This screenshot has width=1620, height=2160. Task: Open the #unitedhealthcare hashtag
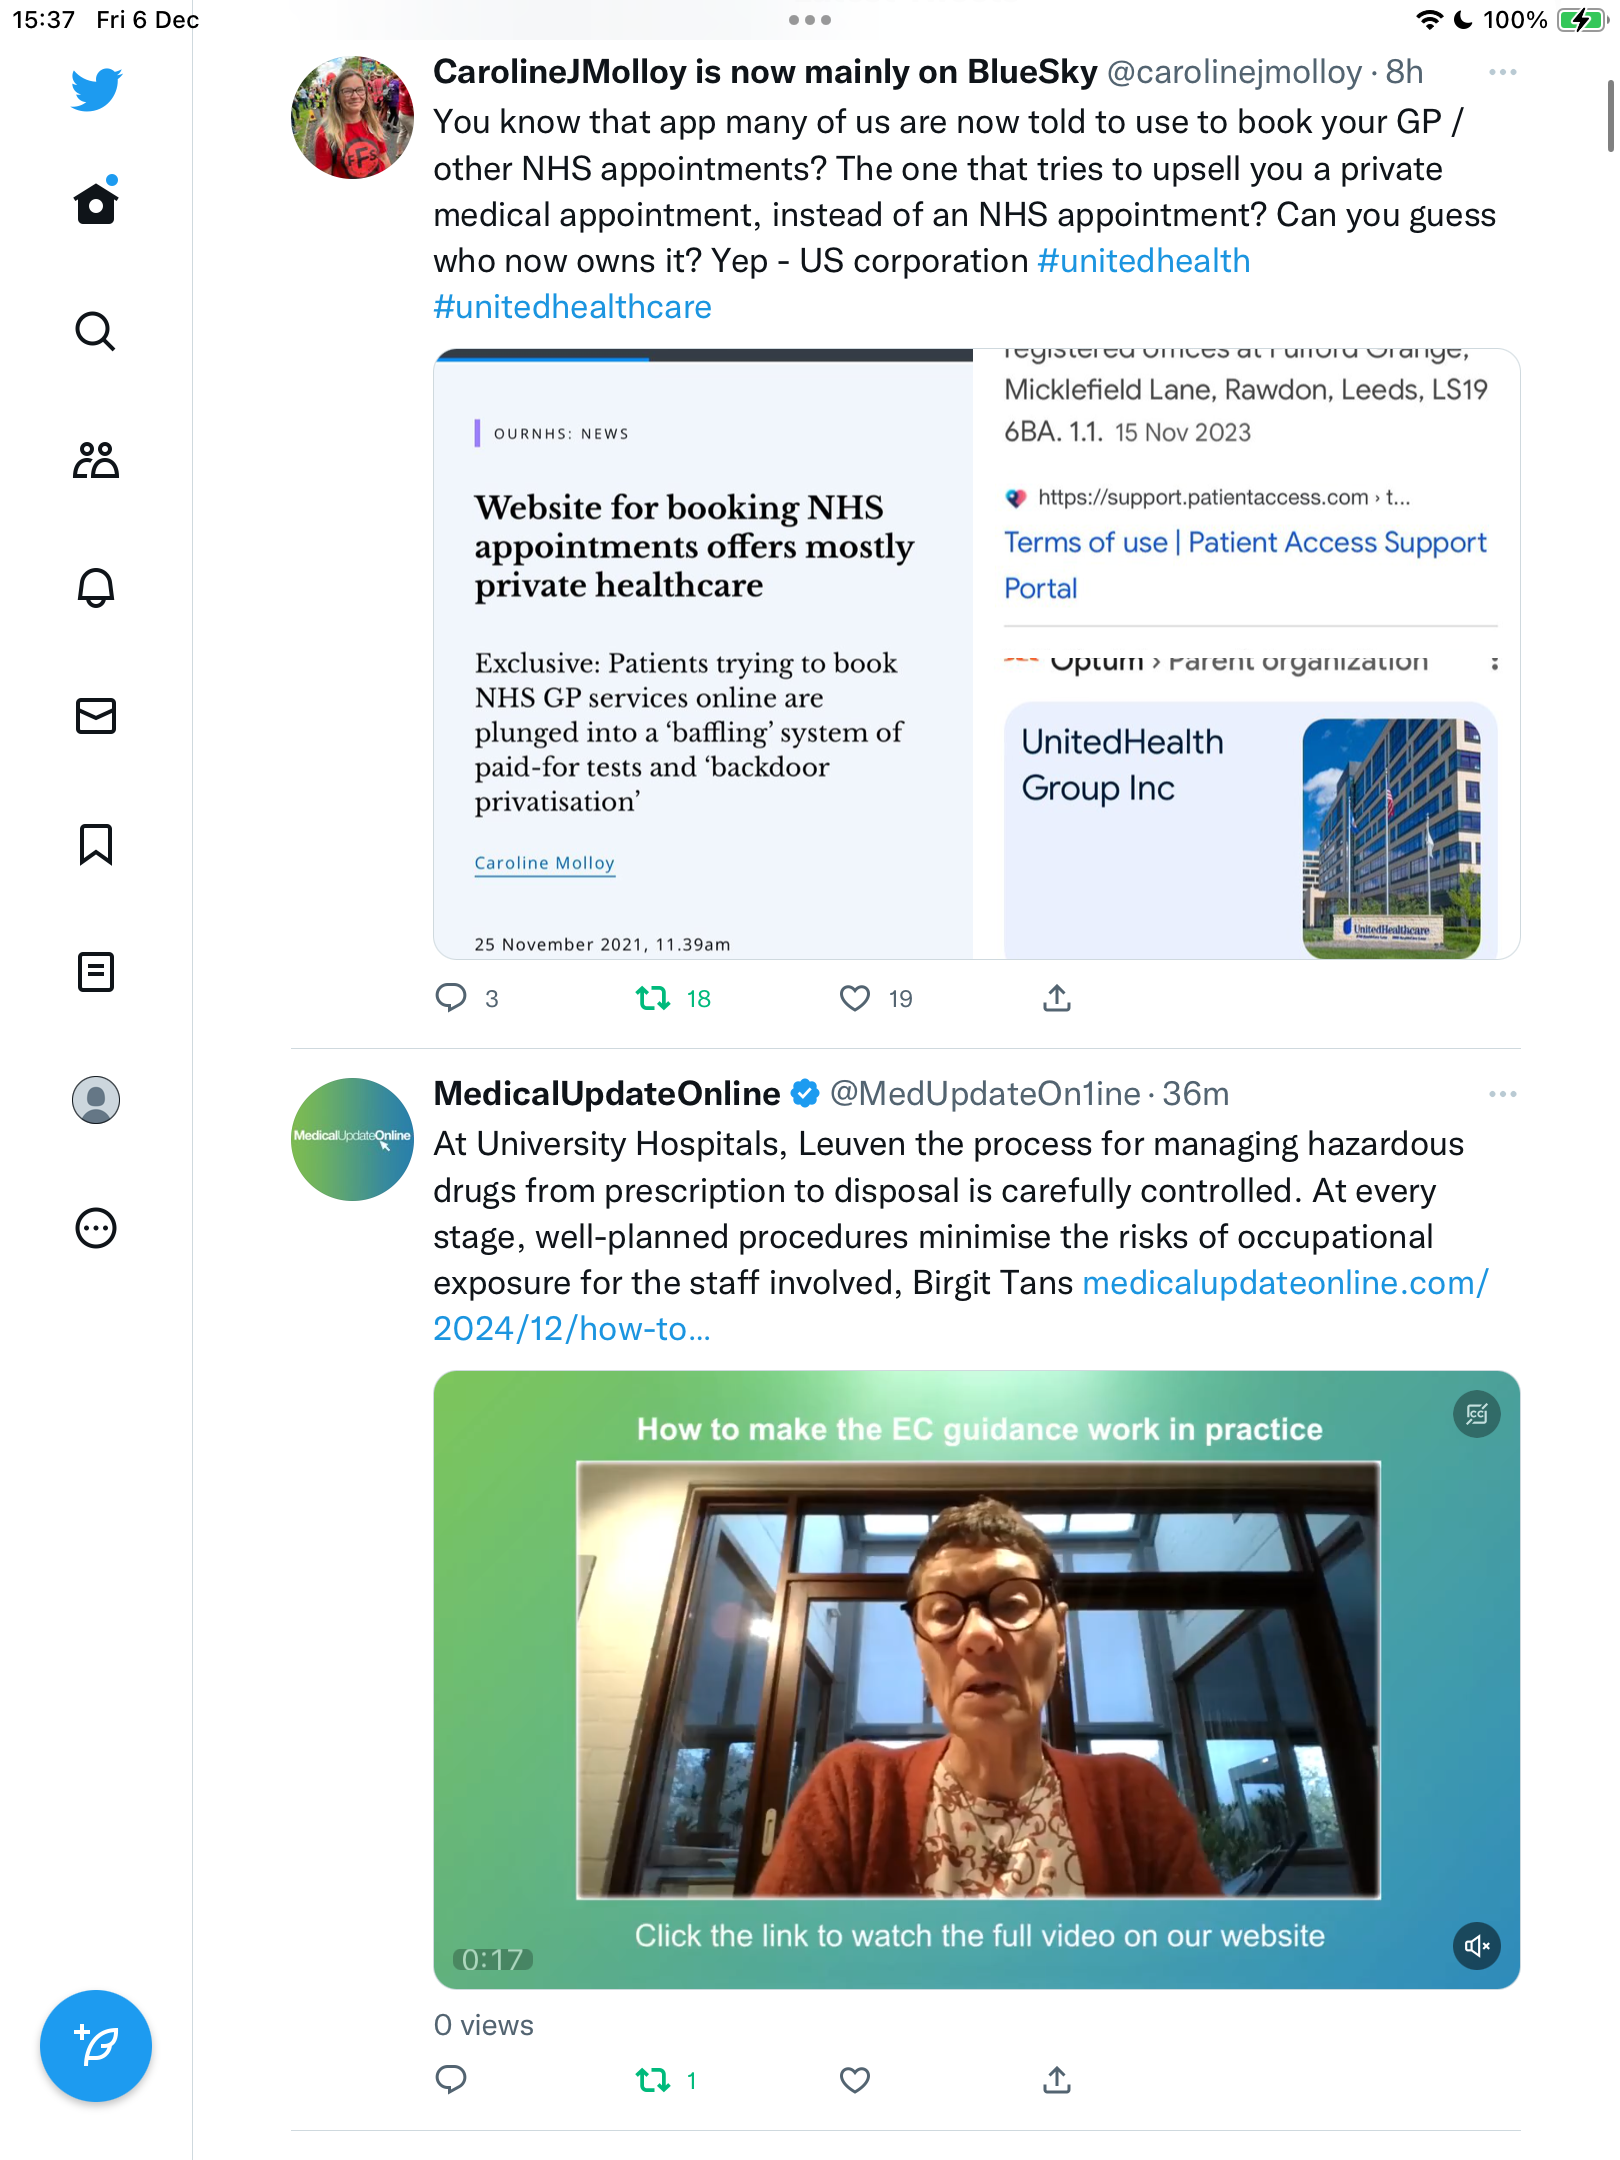(x=572, y=307)
